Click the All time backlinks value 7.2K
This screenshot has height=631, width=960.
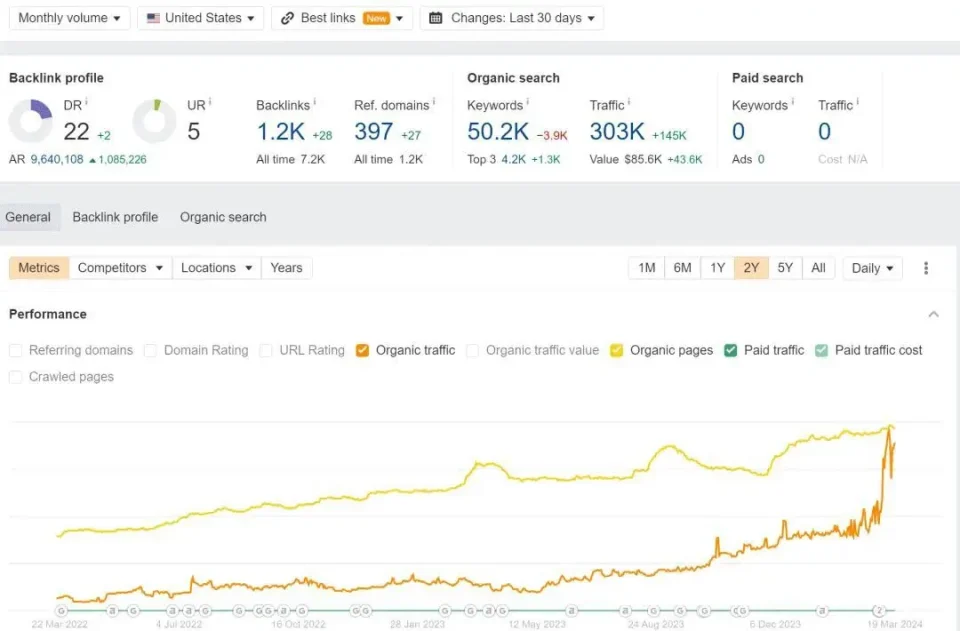coord(313,159)
